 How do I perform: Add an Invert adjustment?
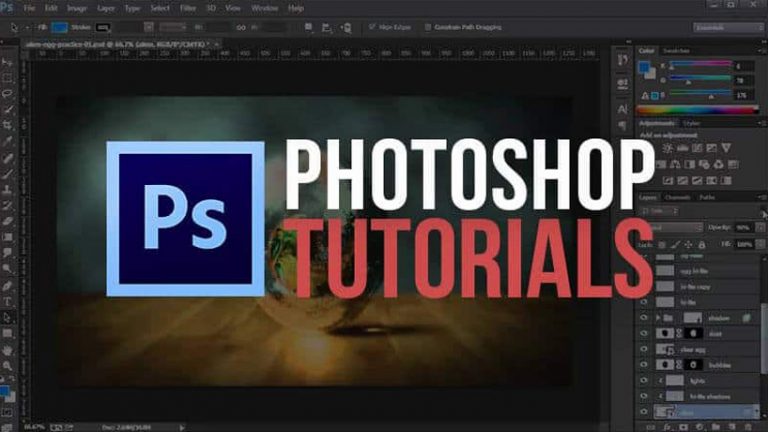668,181
